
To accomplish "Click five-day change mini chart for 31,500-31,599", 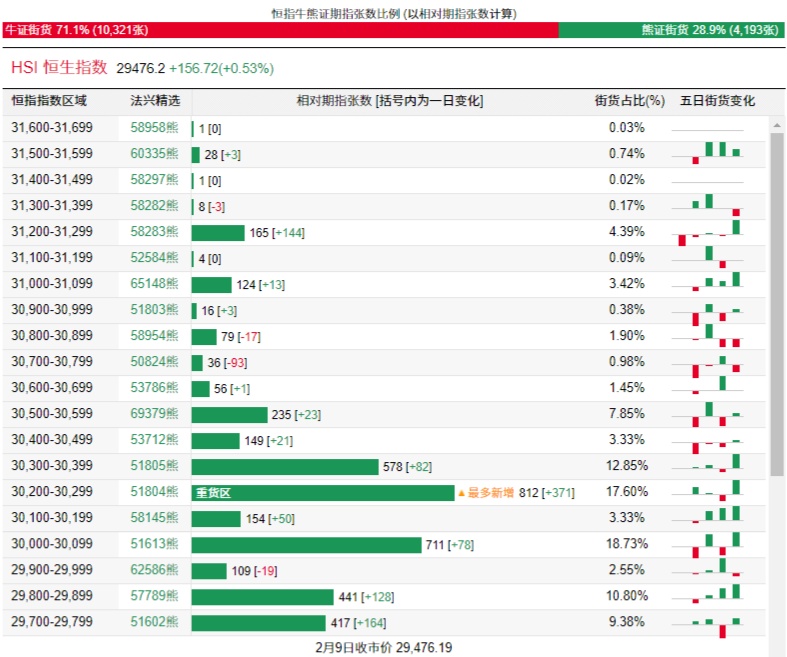I will [x=708, y=153].
